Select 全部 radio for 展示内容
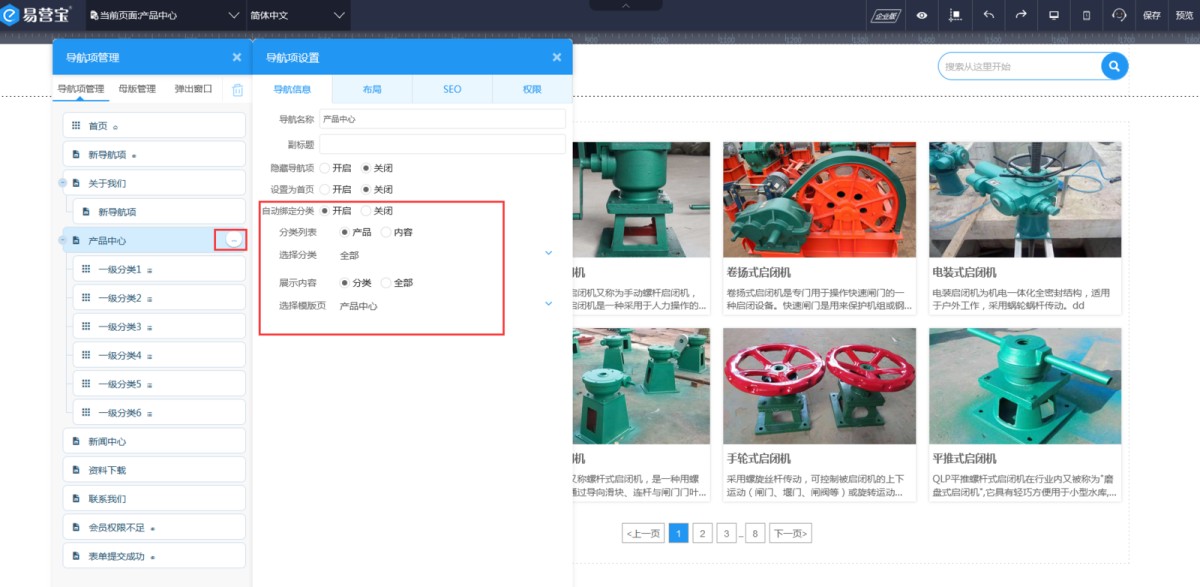Image resolution: width=1200 pixels, height=587 pixels. (386, 283)
